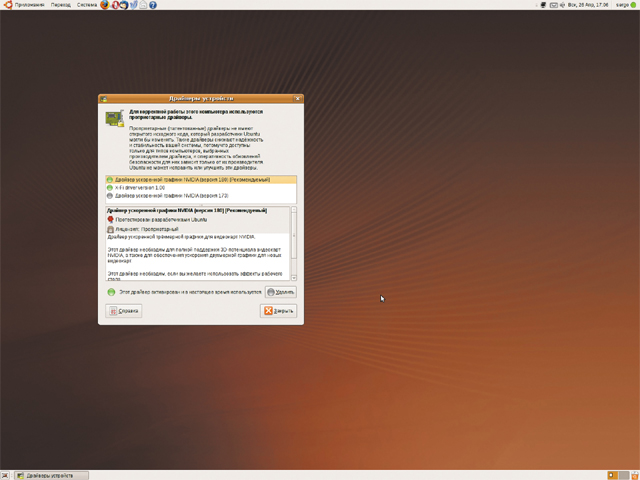Image resolution: width=640 pixels, height=480 pixels.
Task: Click scroll-down arrow of driver description
Action: click(293, 278)
